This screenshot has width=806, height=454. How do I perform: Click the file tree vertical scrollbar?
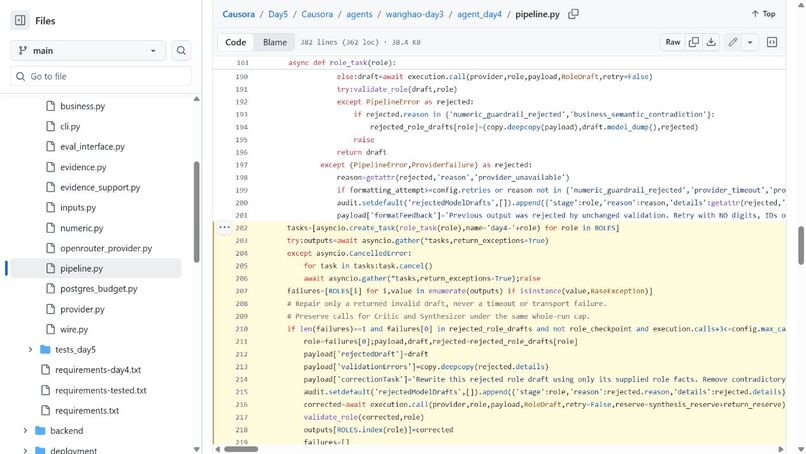196,212
